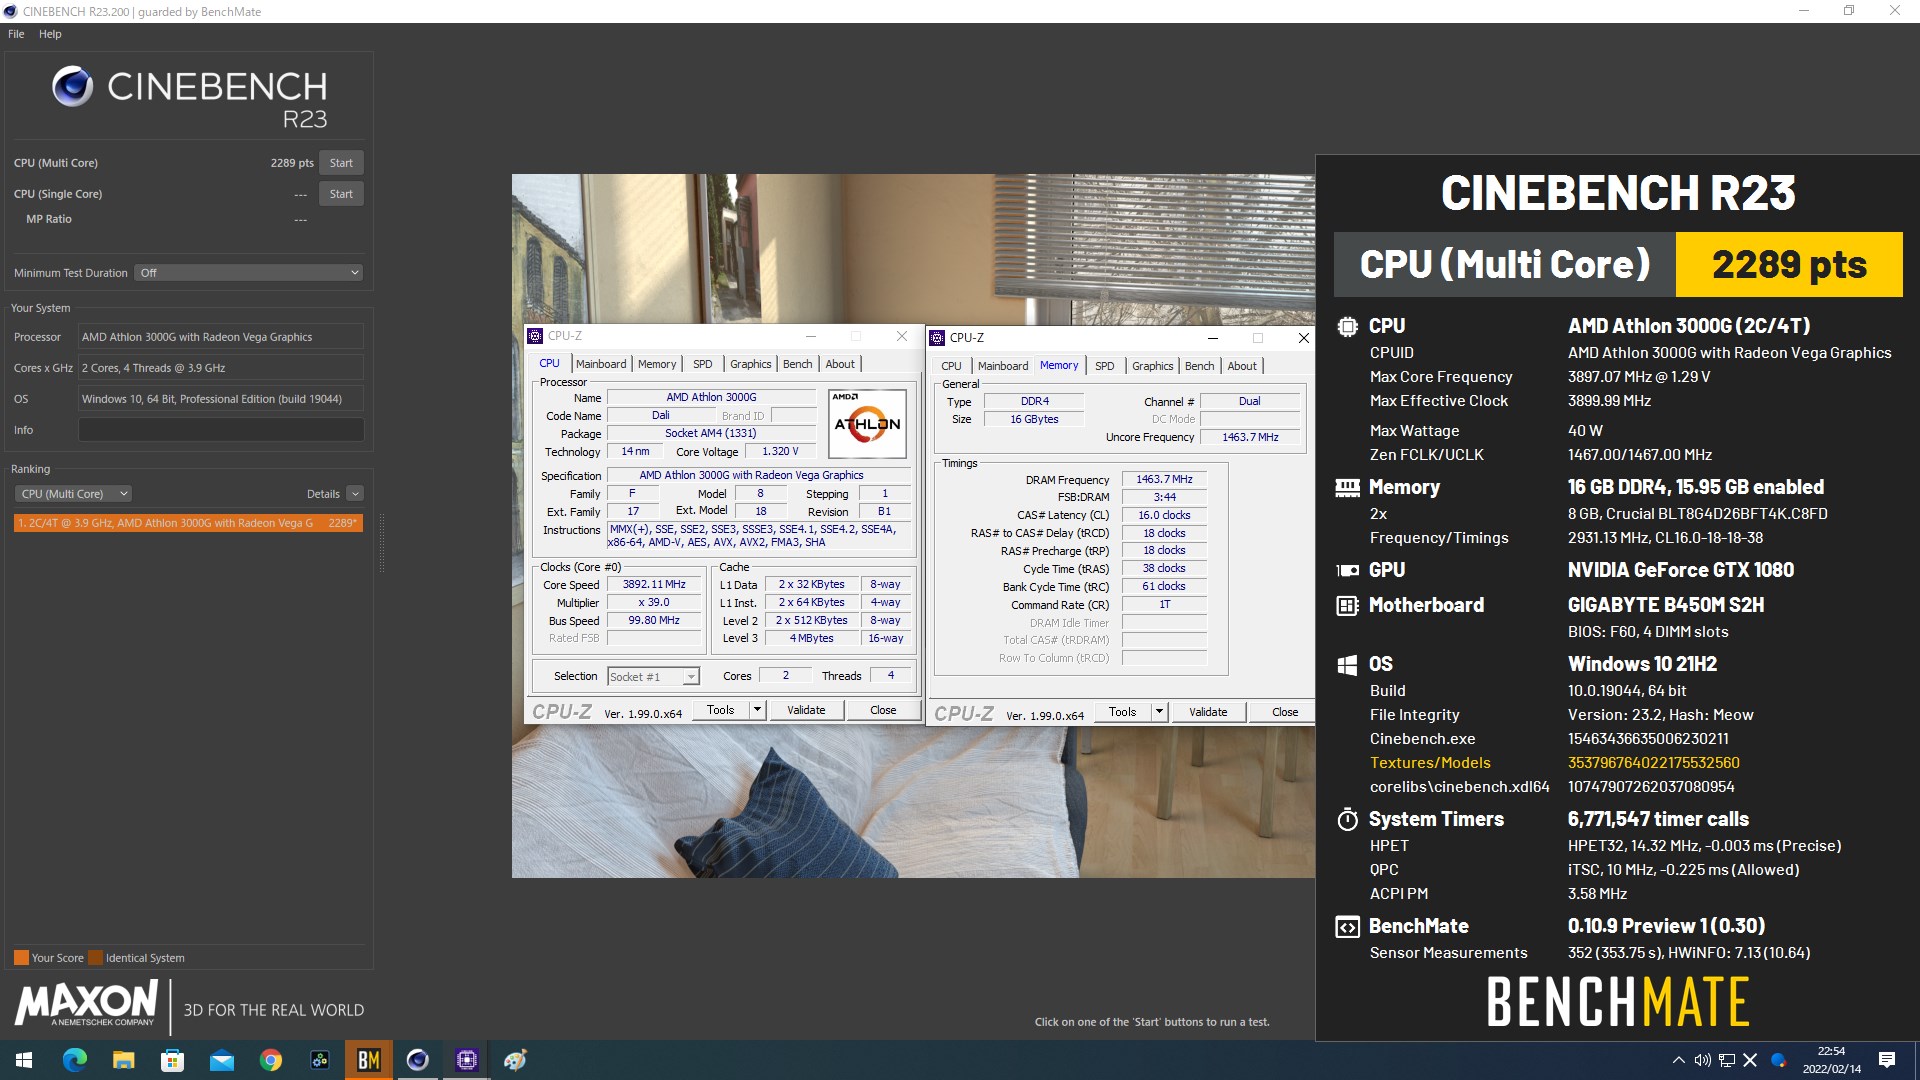The width and height of the screenshot is (1920, 1080).
Task: Open SPD tab in right CPU-Z
Action: point(1104,366)
